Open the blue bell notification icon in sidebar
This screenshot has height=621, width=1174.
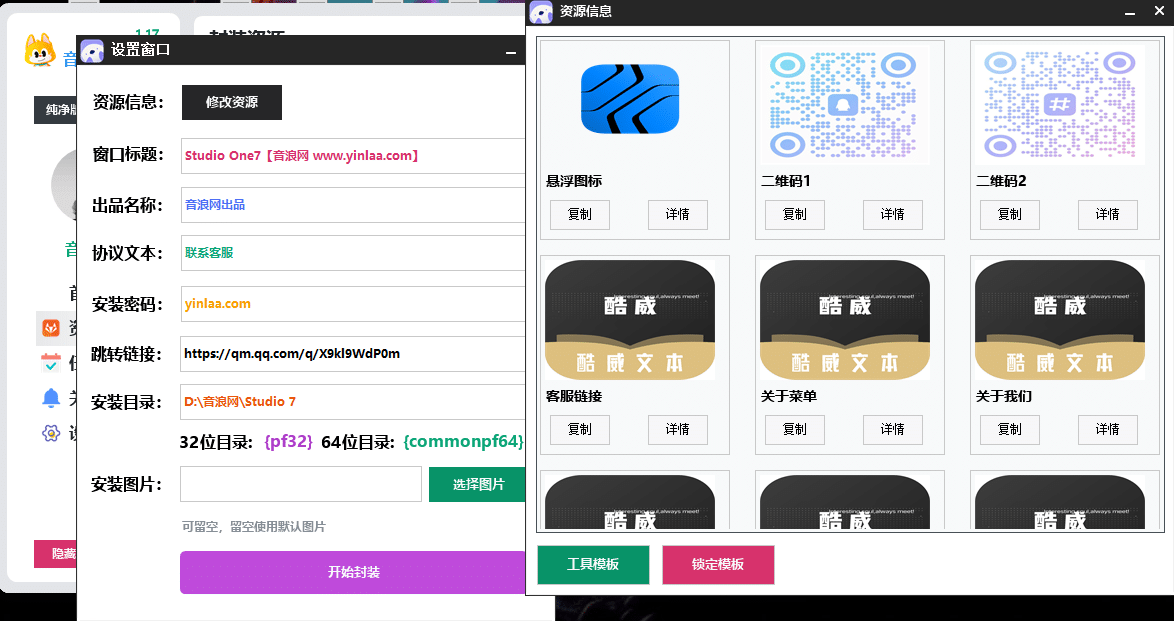coord(52,397)
